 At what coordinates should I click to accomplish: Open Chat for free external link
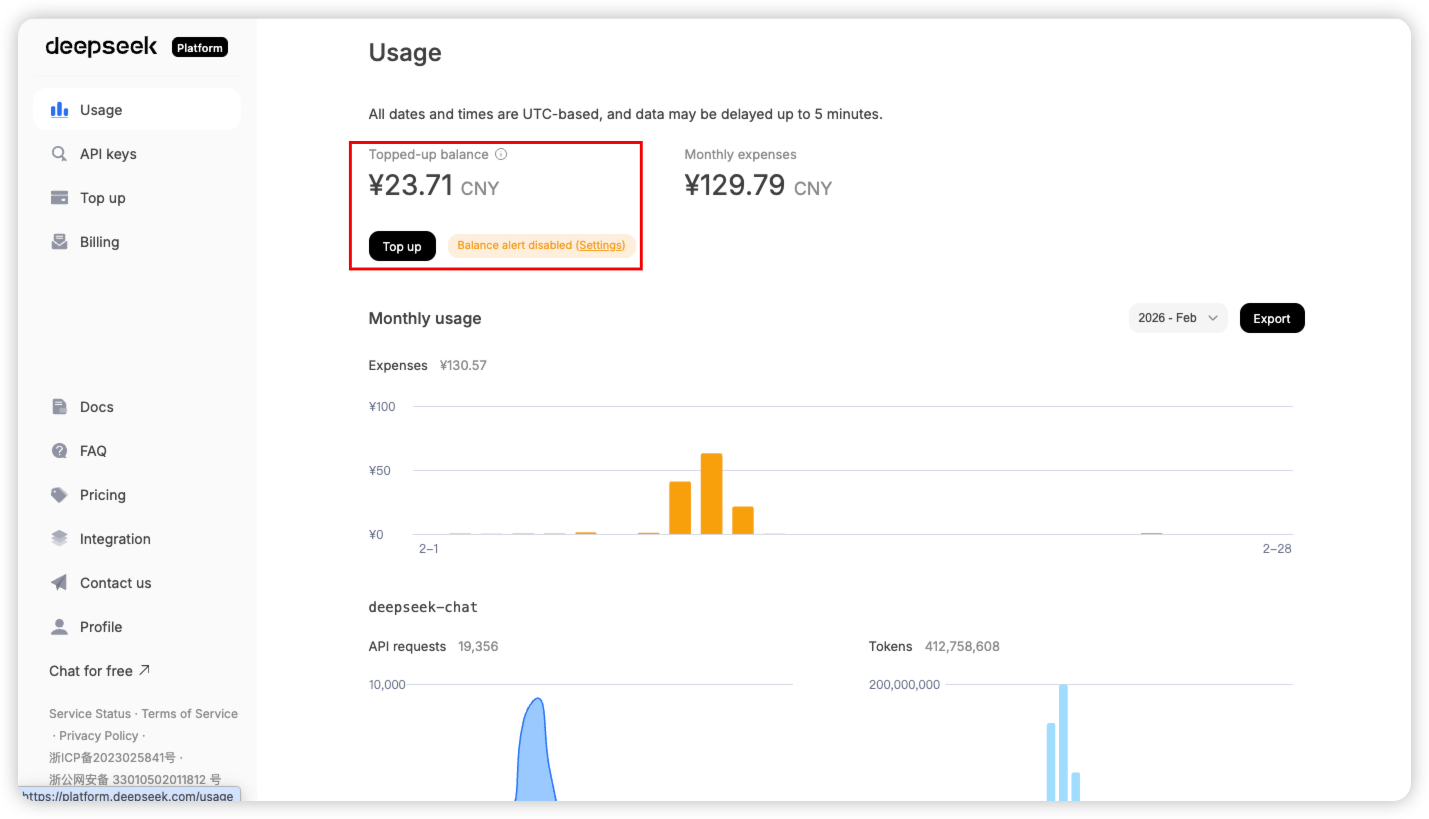click(99, 671)
